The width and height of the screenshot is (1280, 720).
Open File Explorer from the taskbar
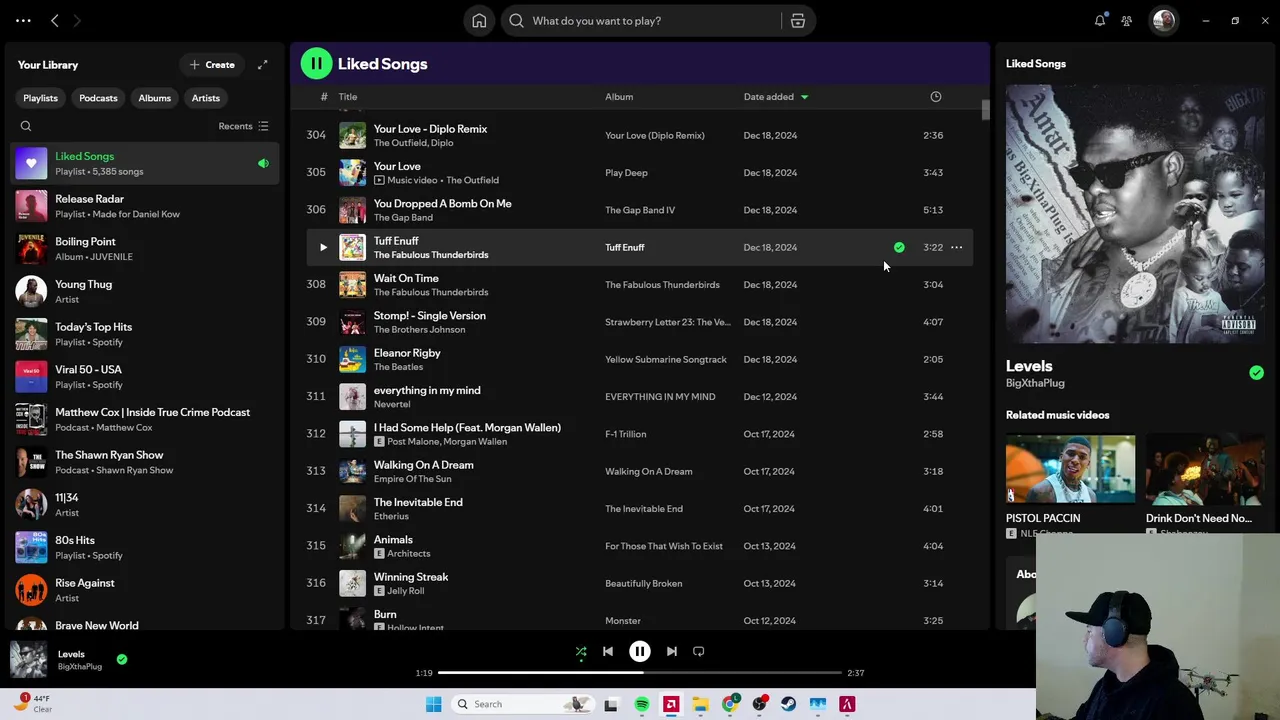tap(700, 704)
